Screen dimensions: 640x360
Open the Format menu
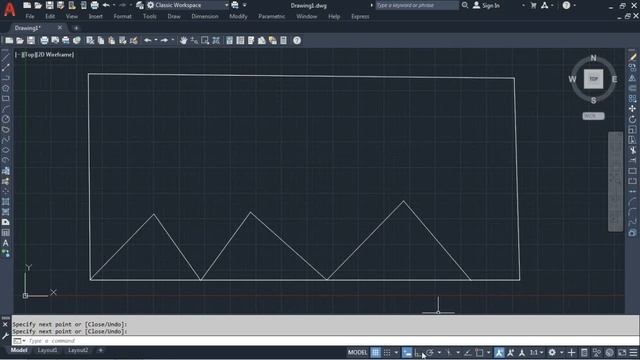pyautogui.click(x=122, y=17)
